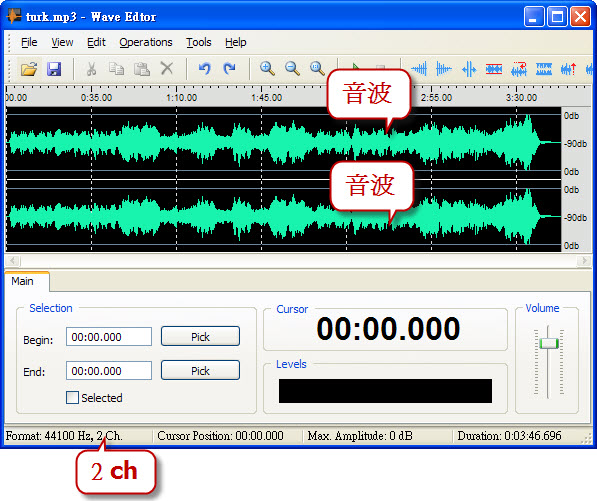This screenshot has width=597, height=501.
Task: Maximize the Wave Editor window
Action: 557,17
